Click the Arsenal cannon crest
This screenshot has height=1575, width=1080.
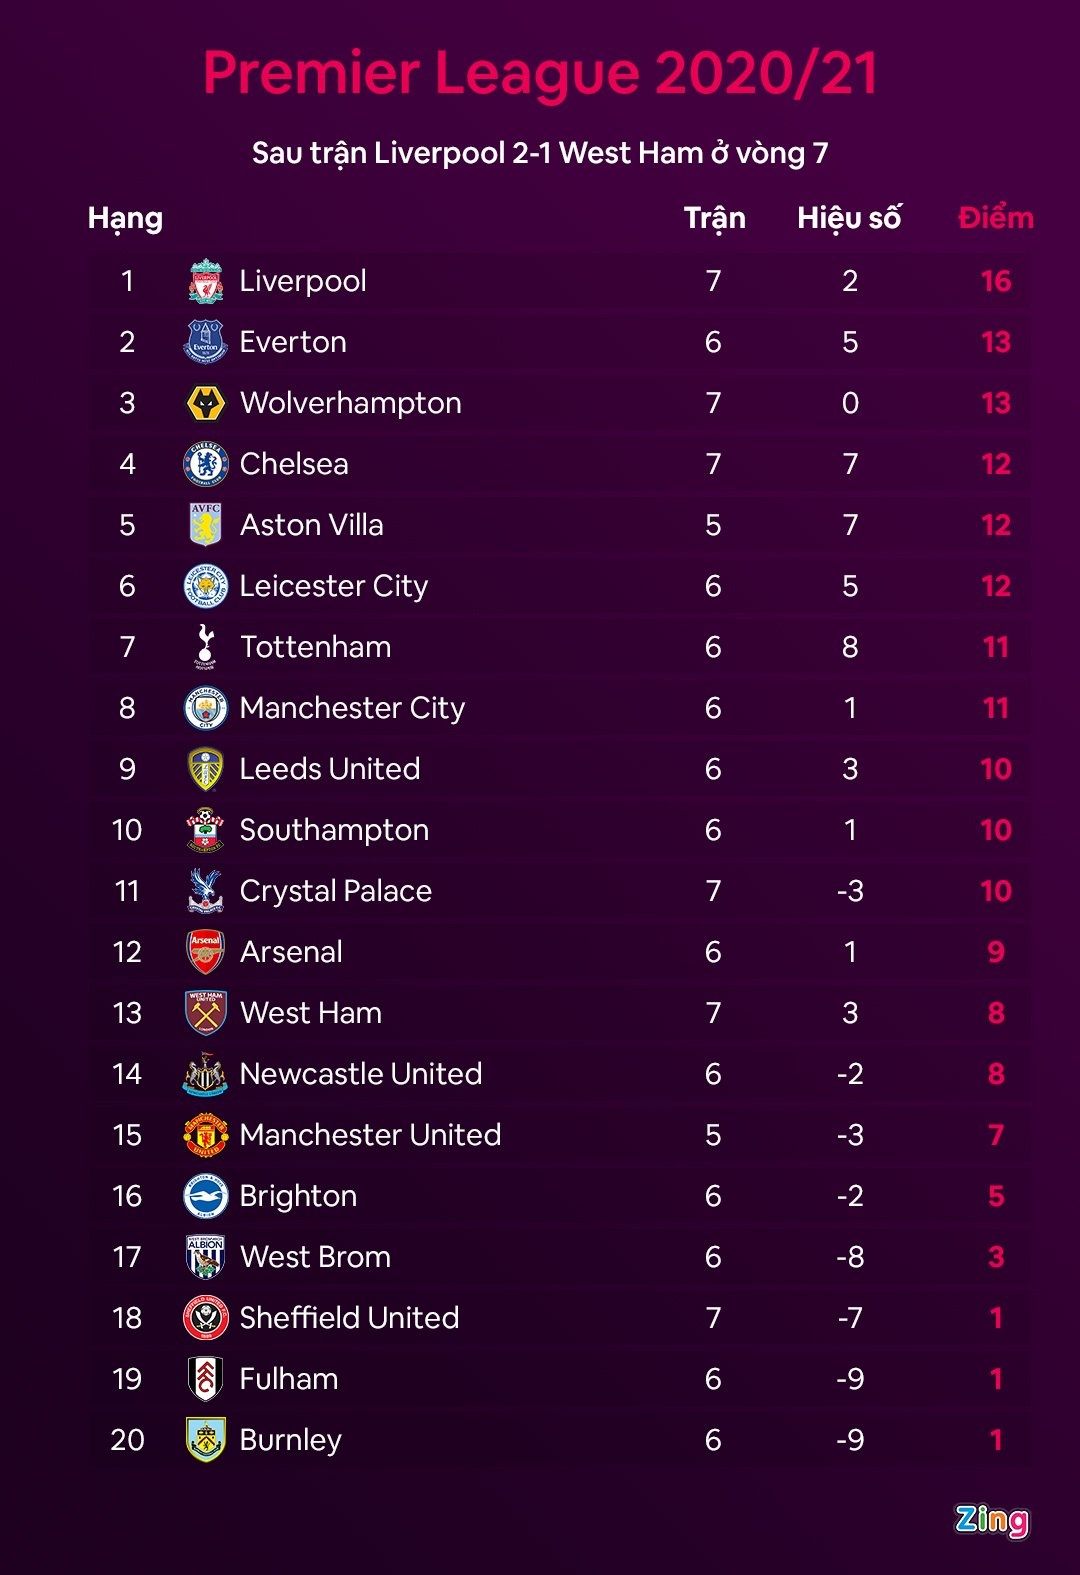coord(206,952)
